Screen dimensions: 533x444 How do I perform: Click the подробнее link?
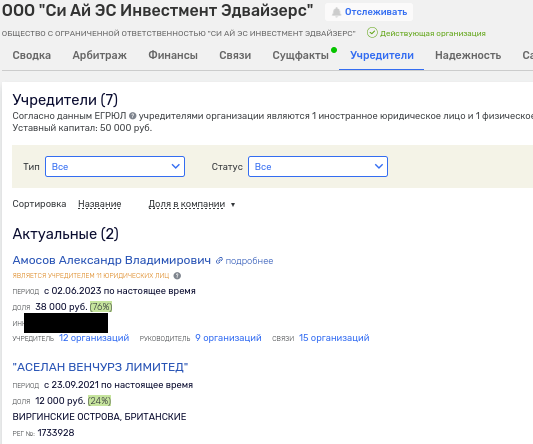point(249,261)
